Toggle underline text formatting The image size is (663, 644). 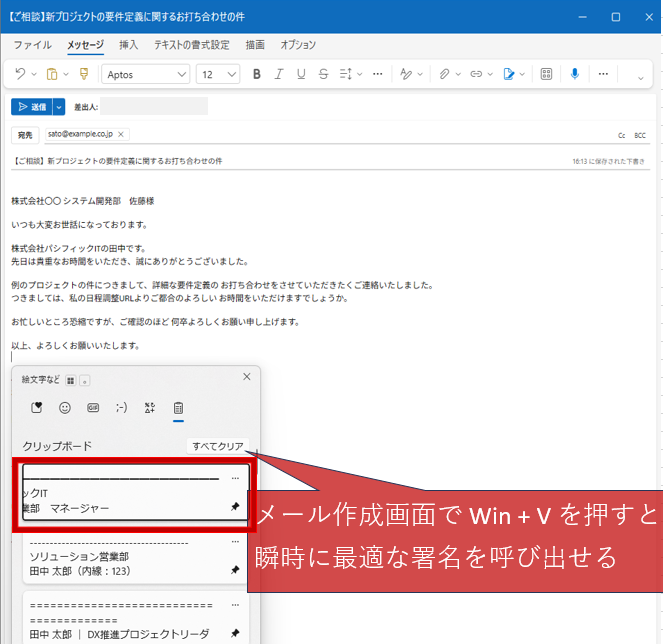[x=301, y=74]
